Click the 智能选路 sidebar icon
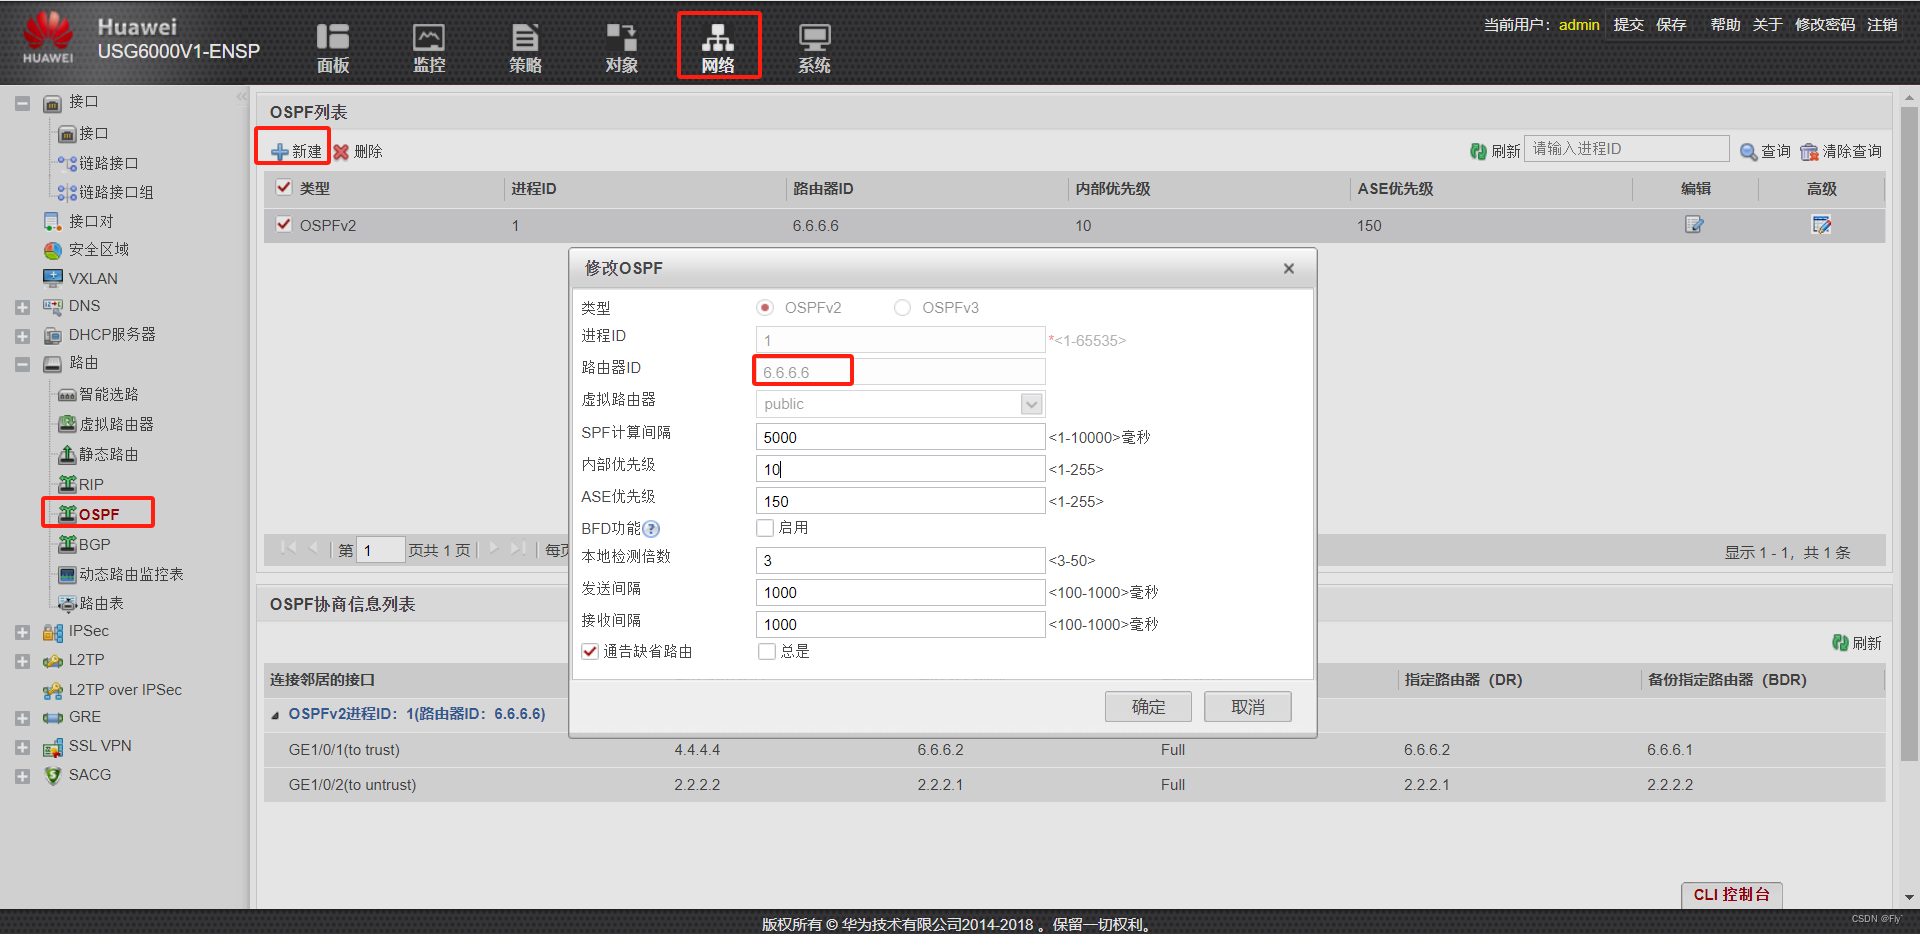 pos(67,395)
